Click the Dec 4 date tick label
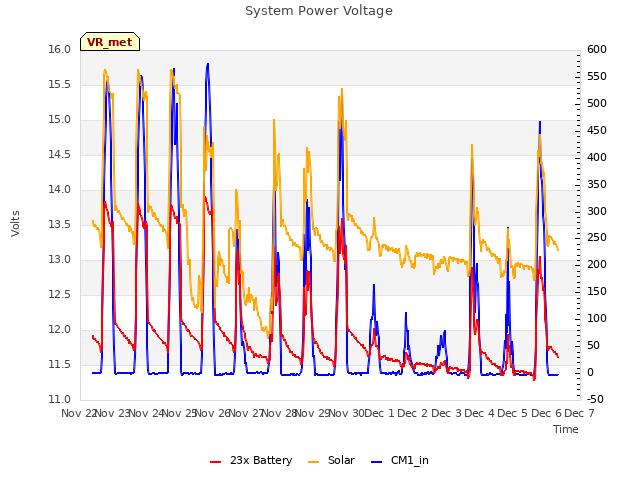The height and width of the screenshot is (480, 640). pyautogui.click(x=480, y=413)
